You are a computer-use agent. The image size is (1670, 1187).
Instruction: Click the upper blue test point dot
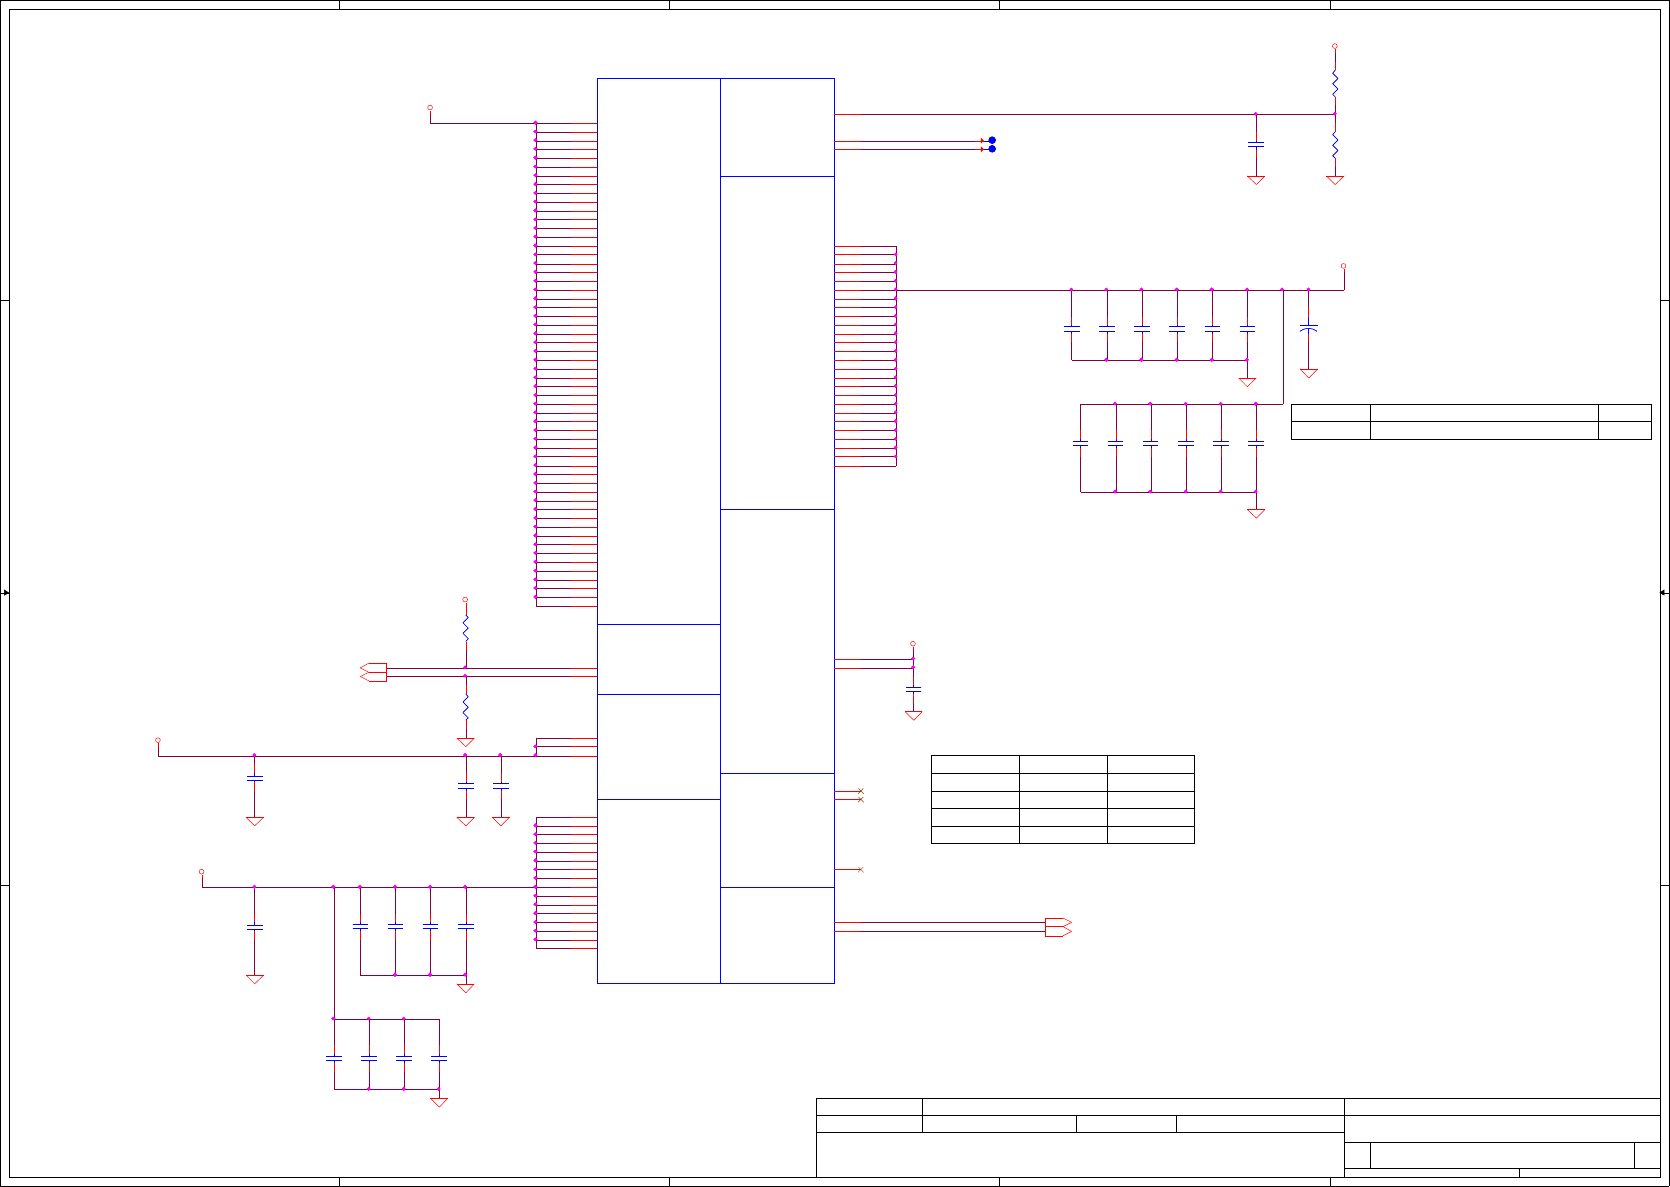(x=992, y=140)
